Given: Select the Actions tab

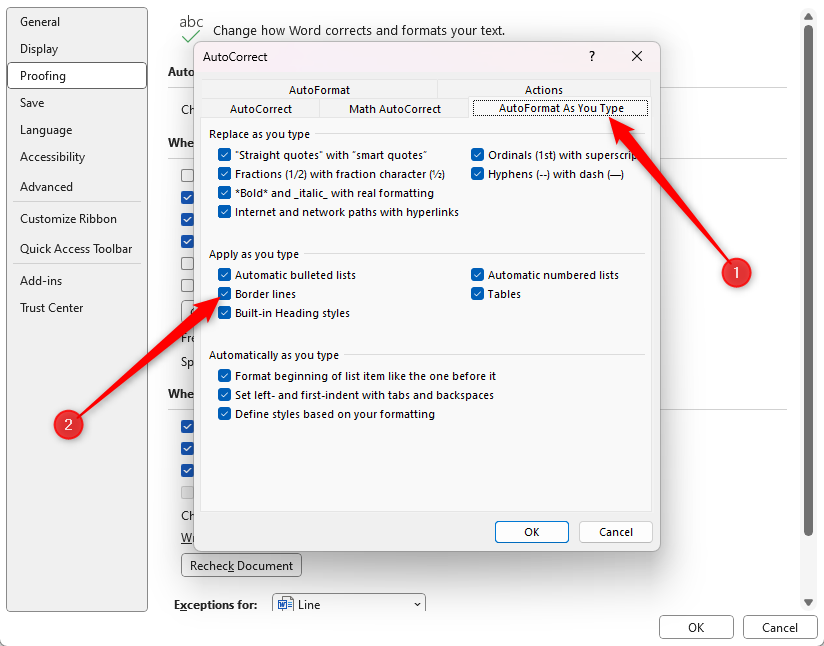Looking at the screenshot, I should pyautogui.click(x=543, y=89).
